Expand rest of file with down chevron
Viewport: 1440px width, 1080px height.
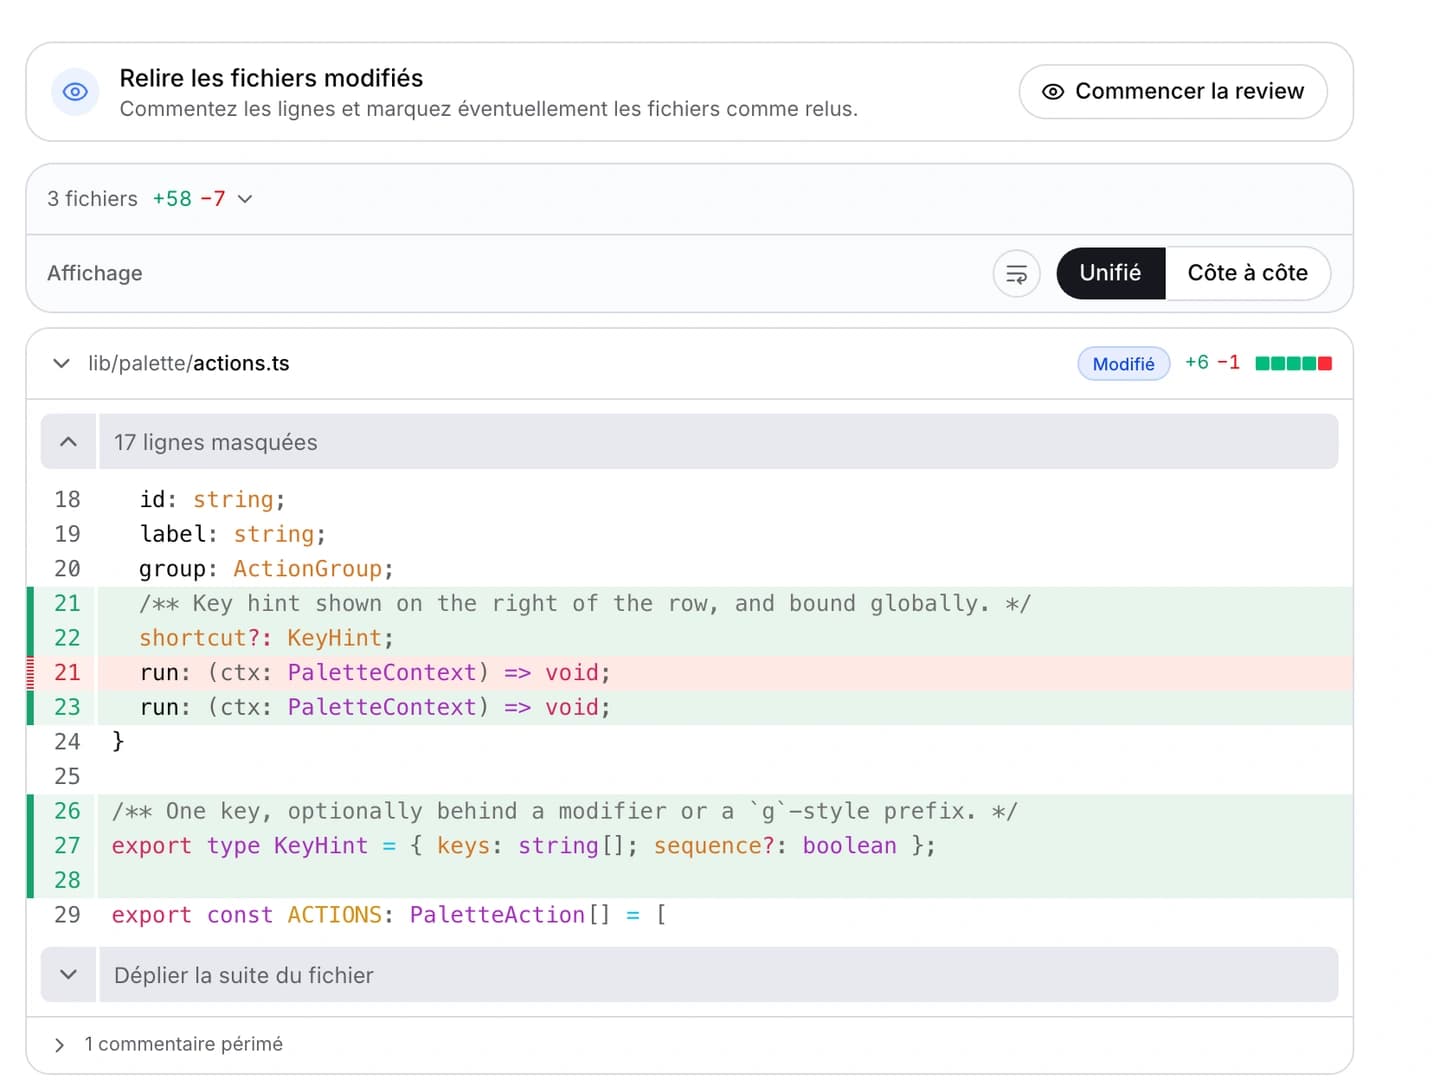click(x=68, y=975)
